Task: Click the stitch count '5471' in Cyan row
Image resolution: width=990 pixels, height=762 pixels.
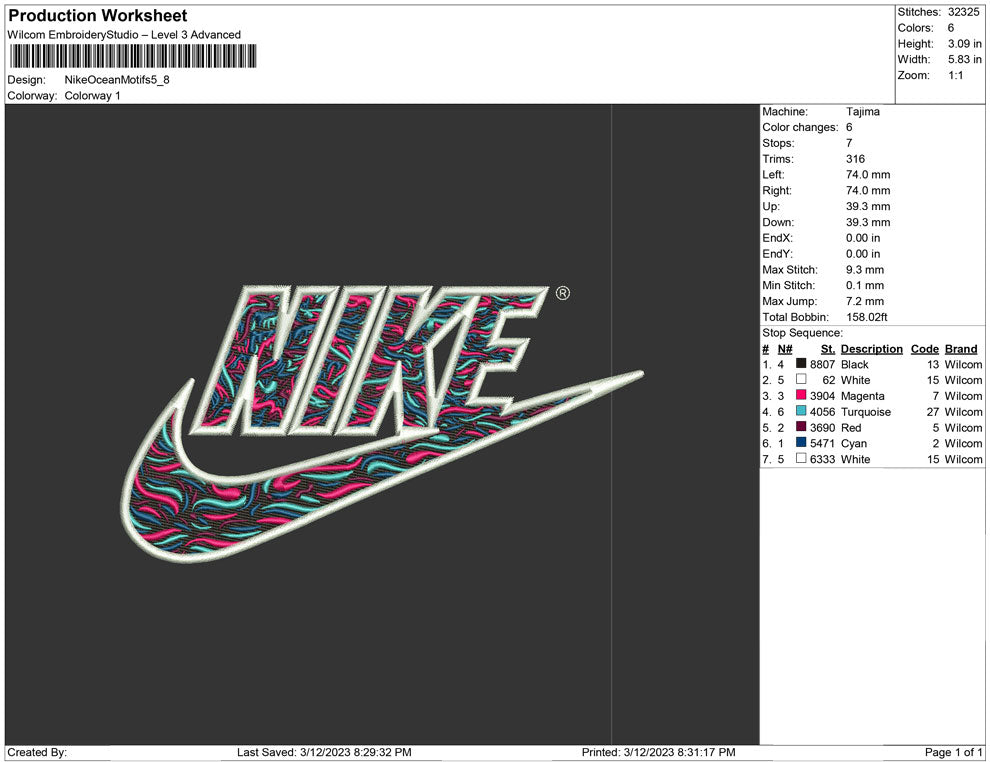Action: pos(822,443)
